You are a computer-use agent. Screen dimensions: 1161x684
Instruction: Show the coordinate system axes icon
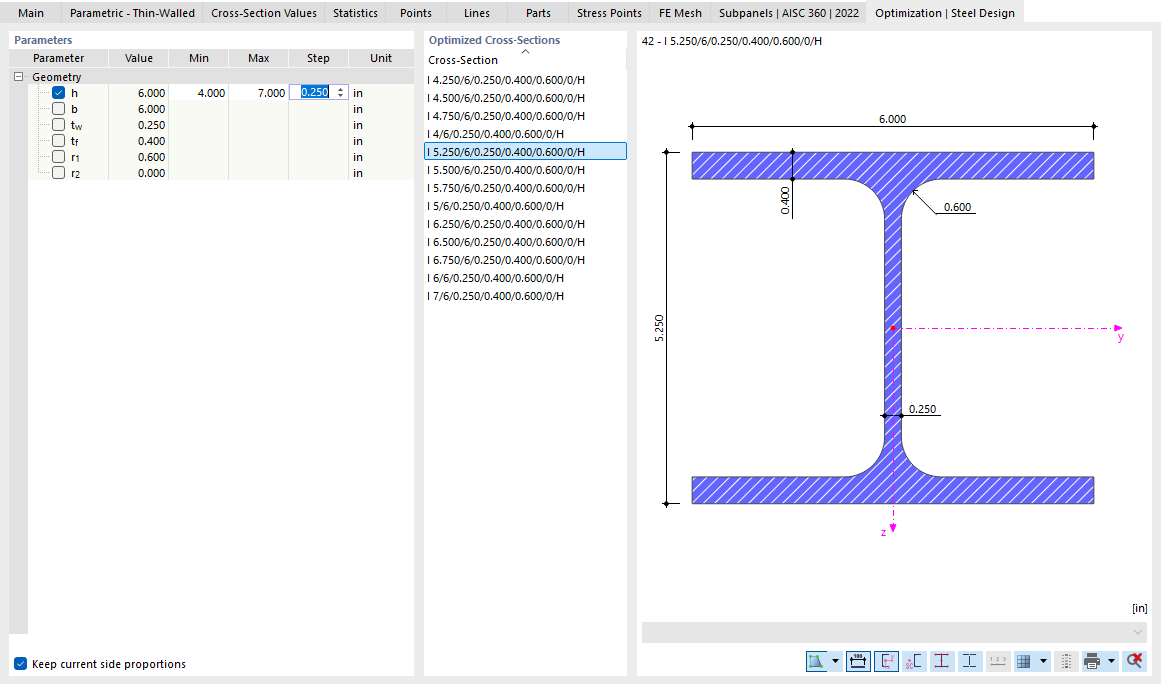coord(886,661)
